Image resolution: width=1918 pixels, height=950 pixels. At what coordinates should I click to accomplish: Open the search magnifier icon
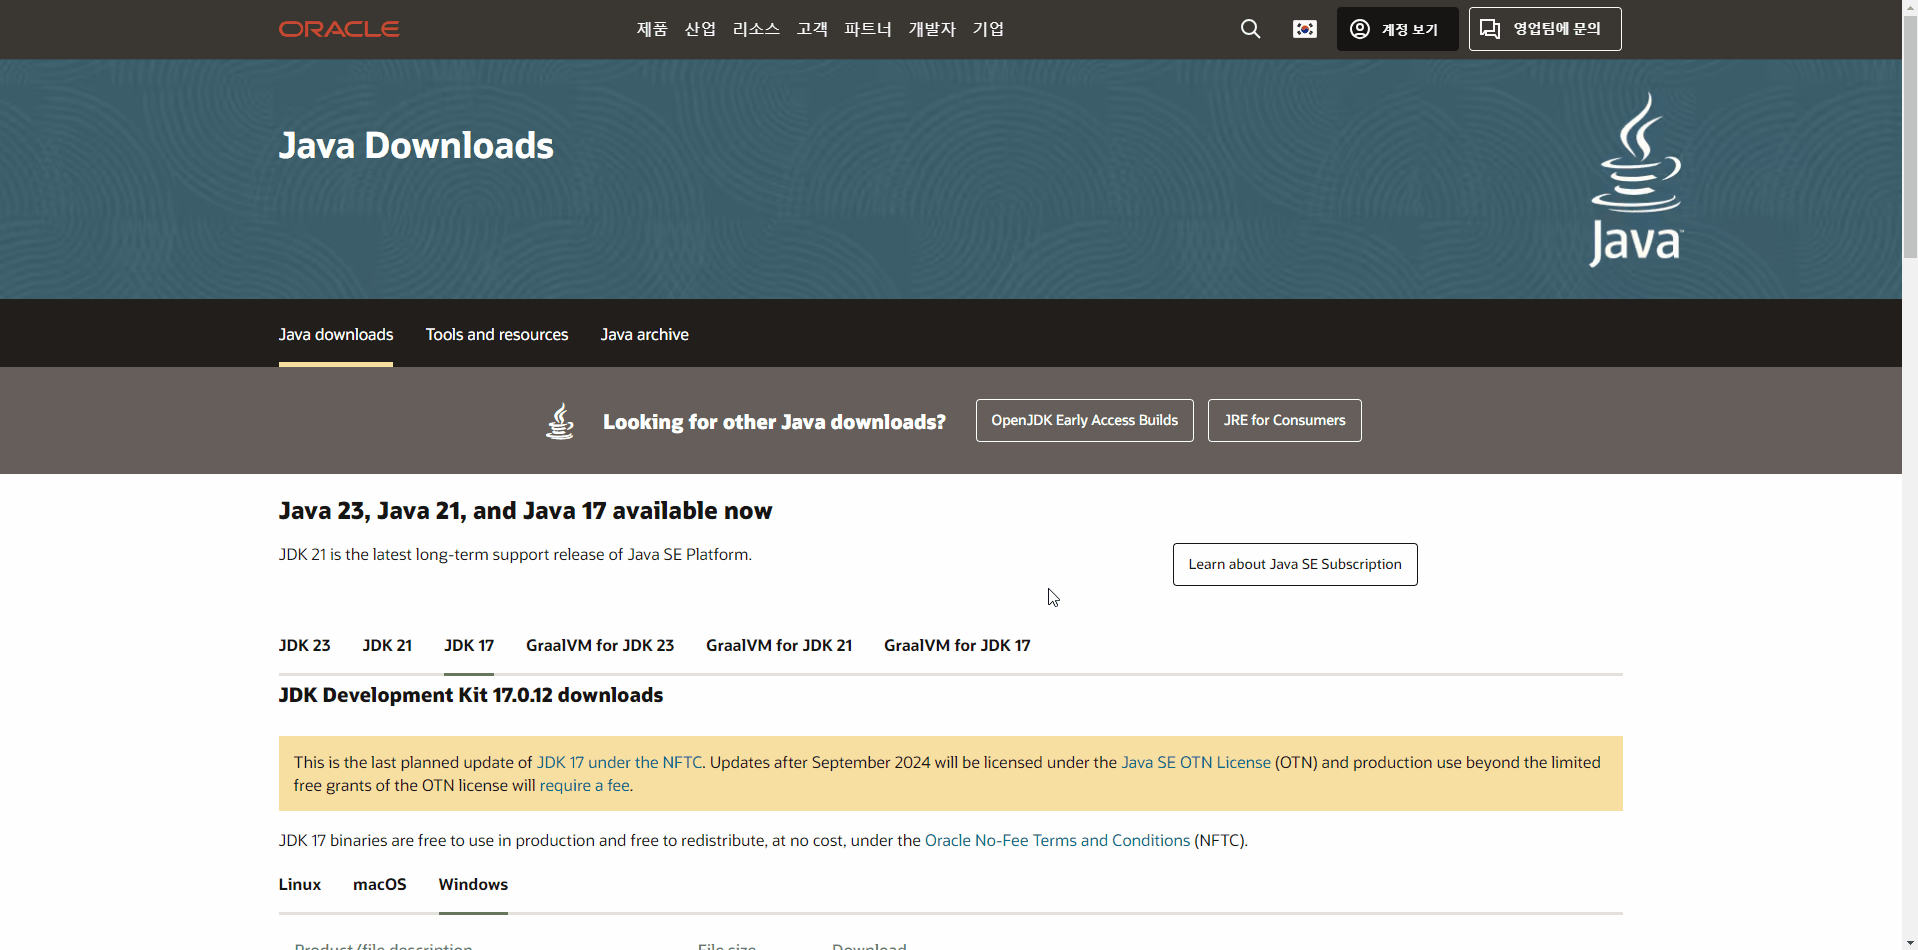point(1250,29)
